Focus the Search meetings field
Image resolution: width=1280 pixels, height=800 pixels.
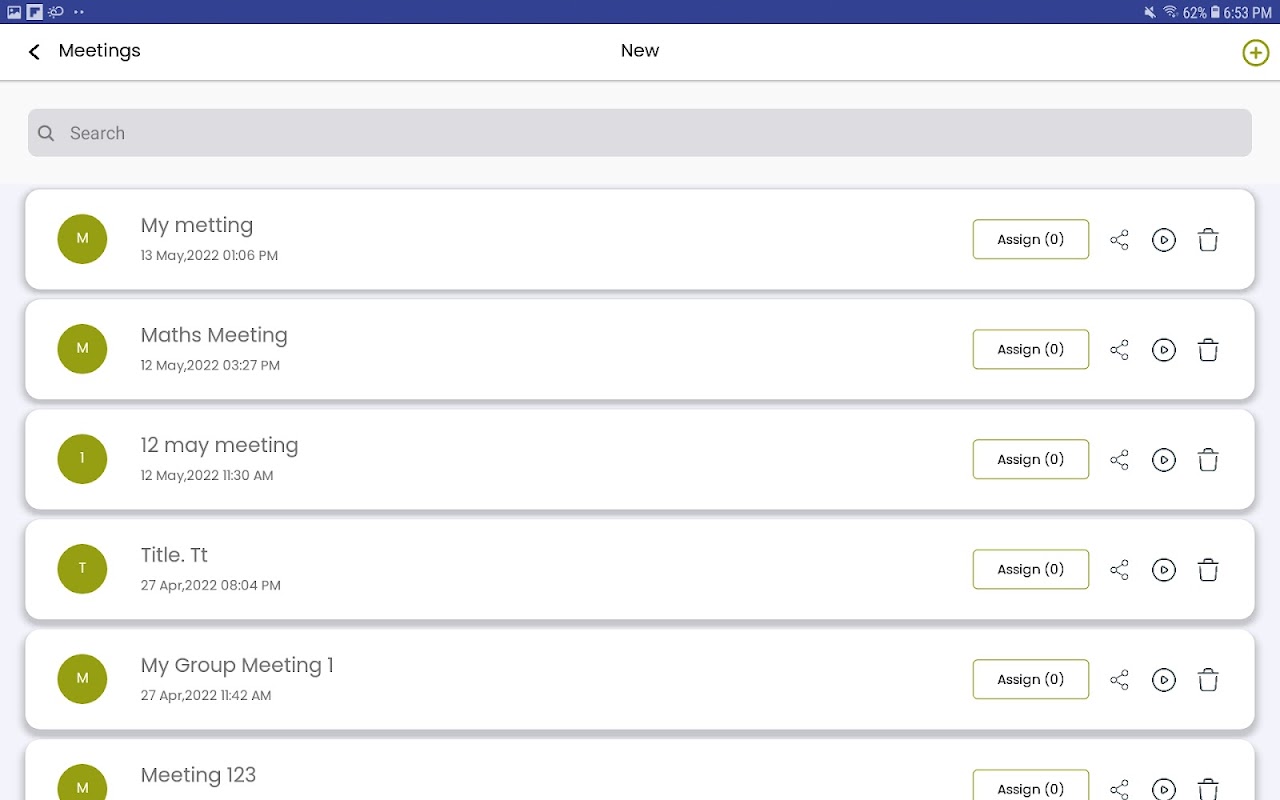640,133
